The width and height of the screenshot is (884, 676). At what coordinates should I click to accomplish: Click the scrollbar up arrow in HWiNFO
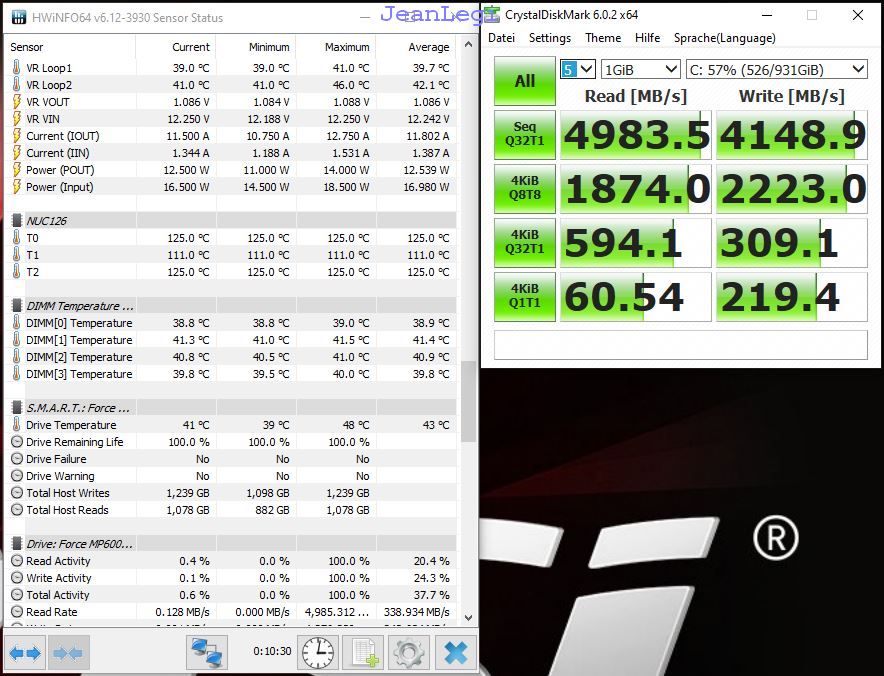(x=468, y=44)
